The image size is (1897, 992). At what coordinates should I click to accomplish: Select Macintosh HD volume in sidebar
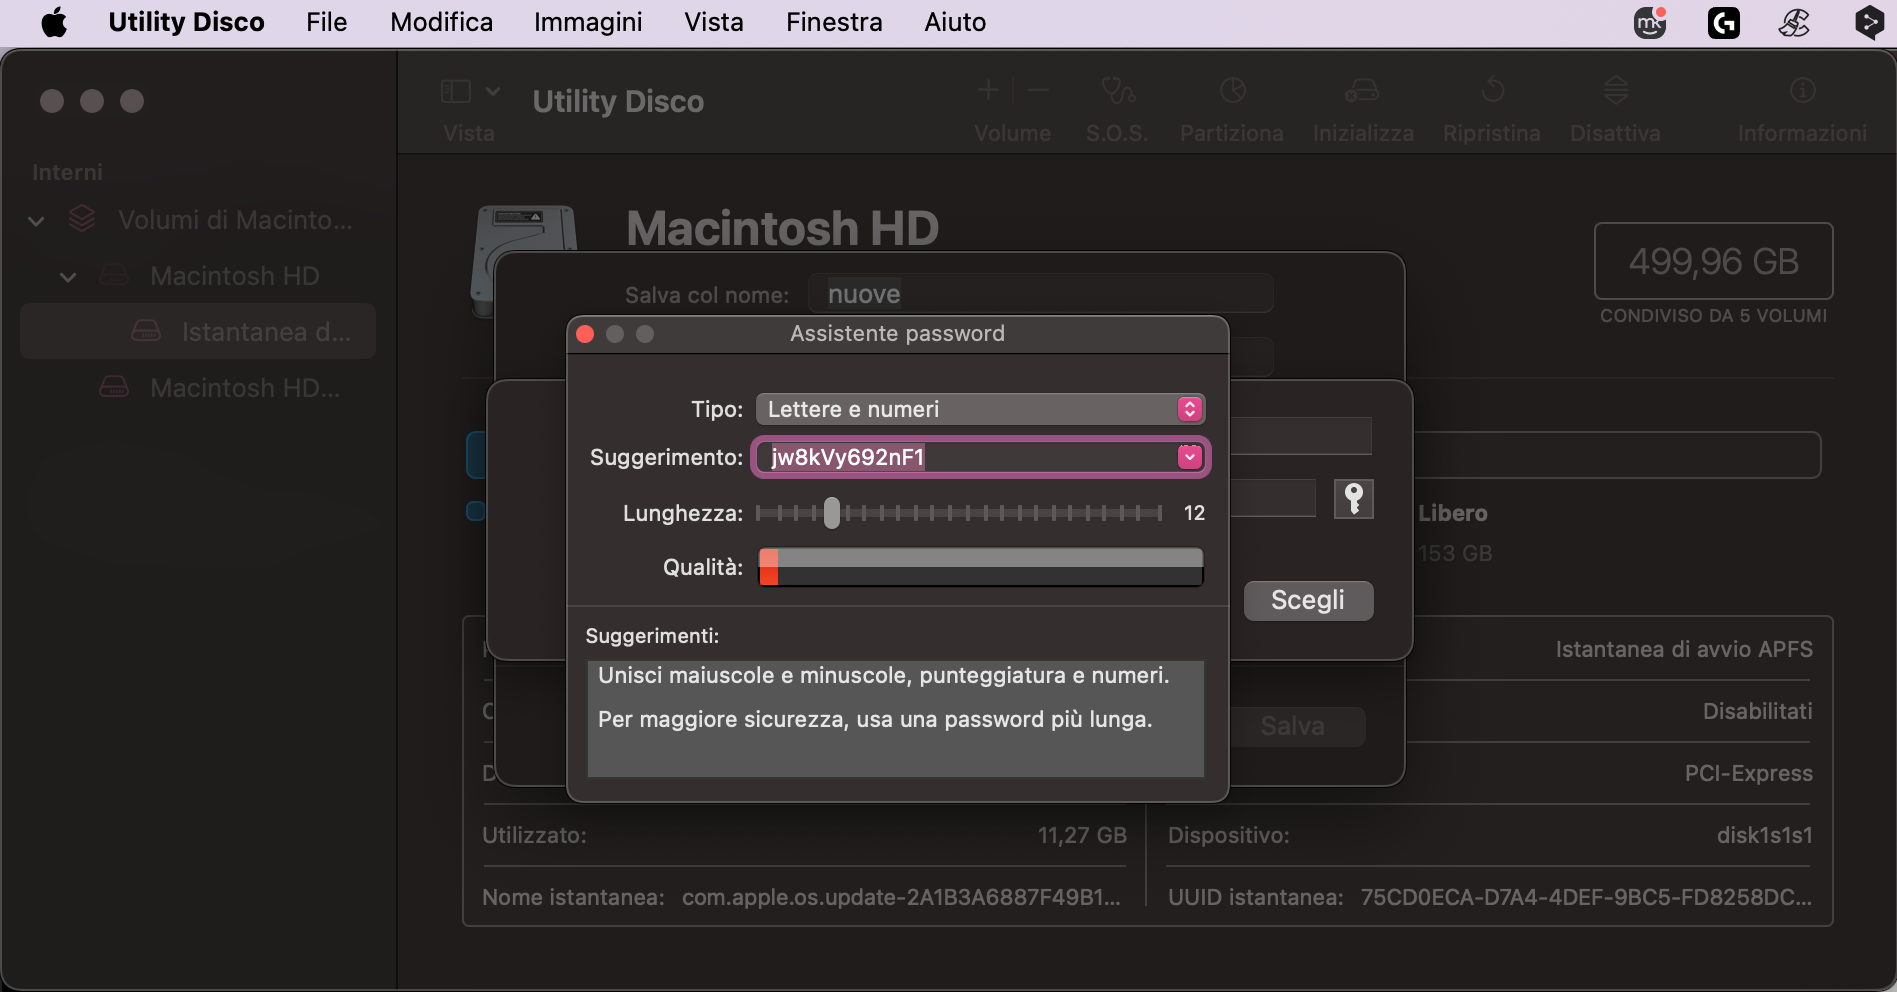point(235,276)
